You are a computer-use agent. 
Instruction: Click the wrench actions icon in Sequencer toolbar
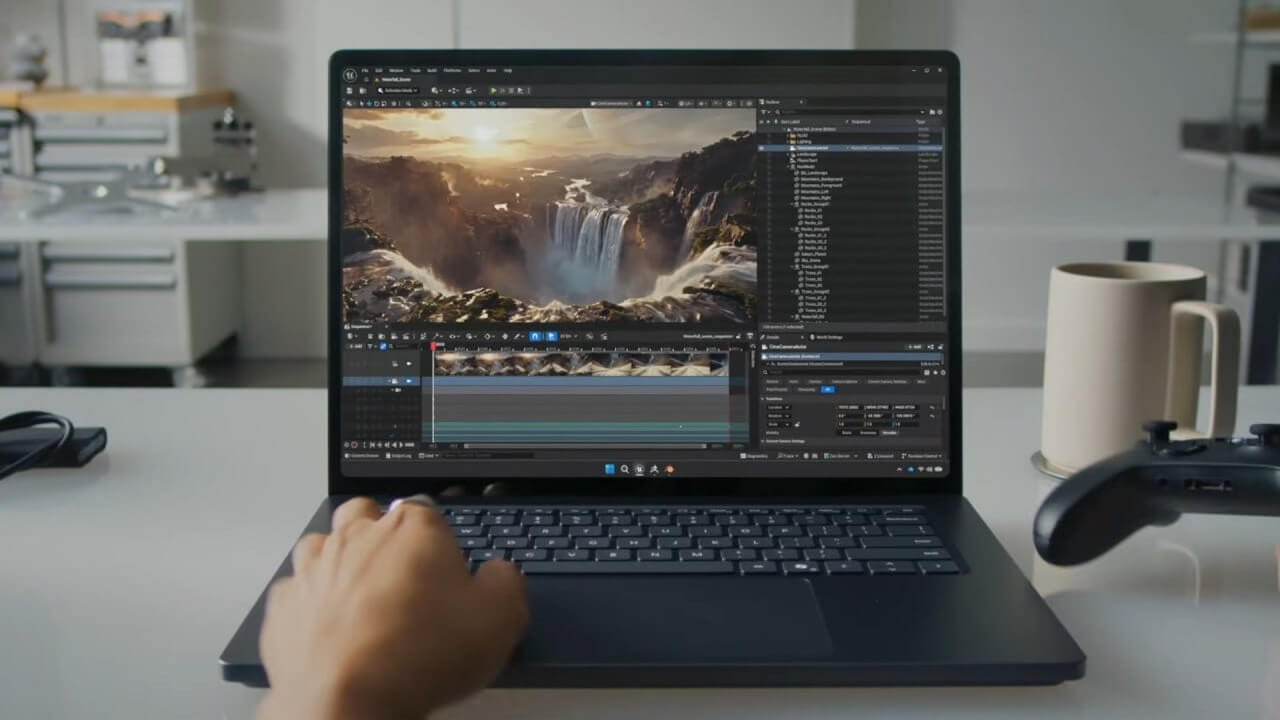pos(437,336)
